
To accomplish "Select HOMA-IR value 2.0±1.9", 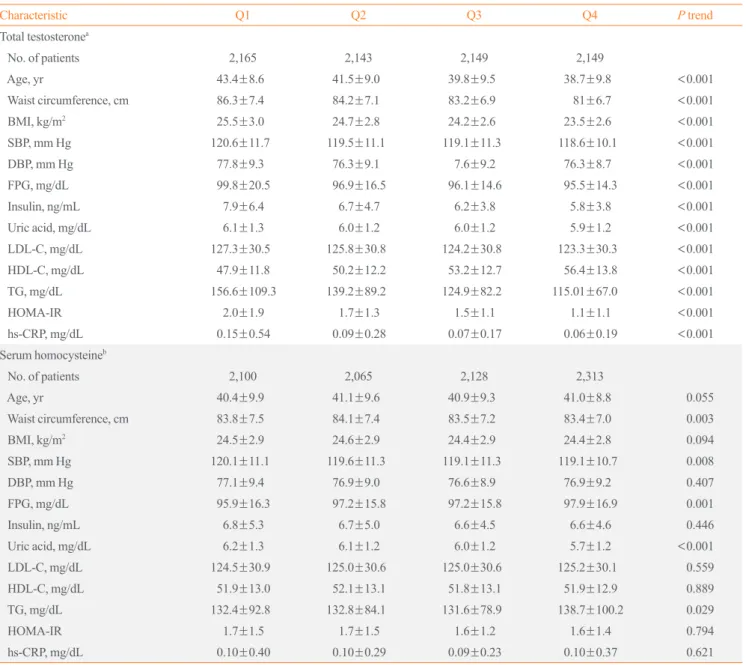I will pos(243,313).
